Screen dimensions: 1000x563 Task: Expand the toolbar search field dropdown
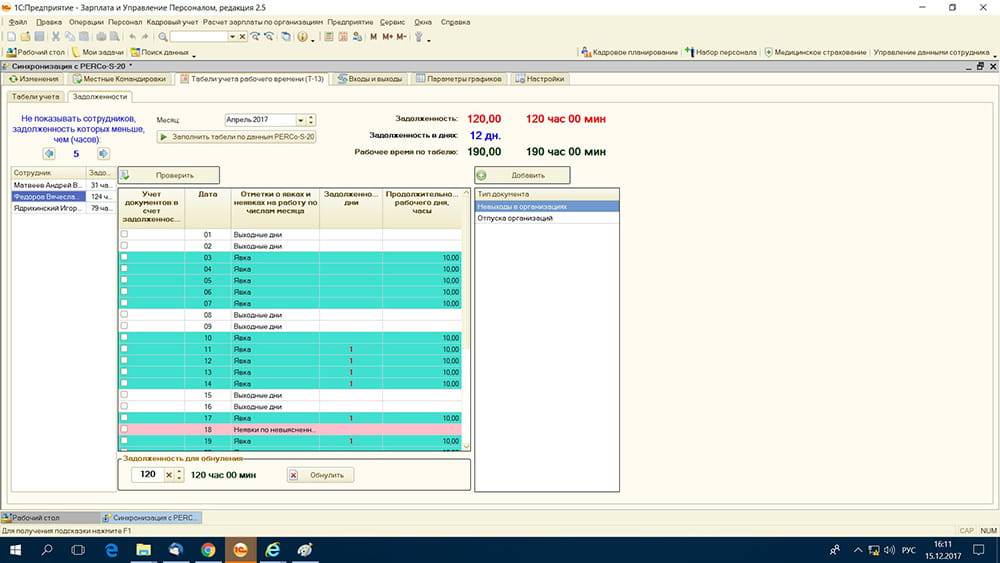pos(231,37)
